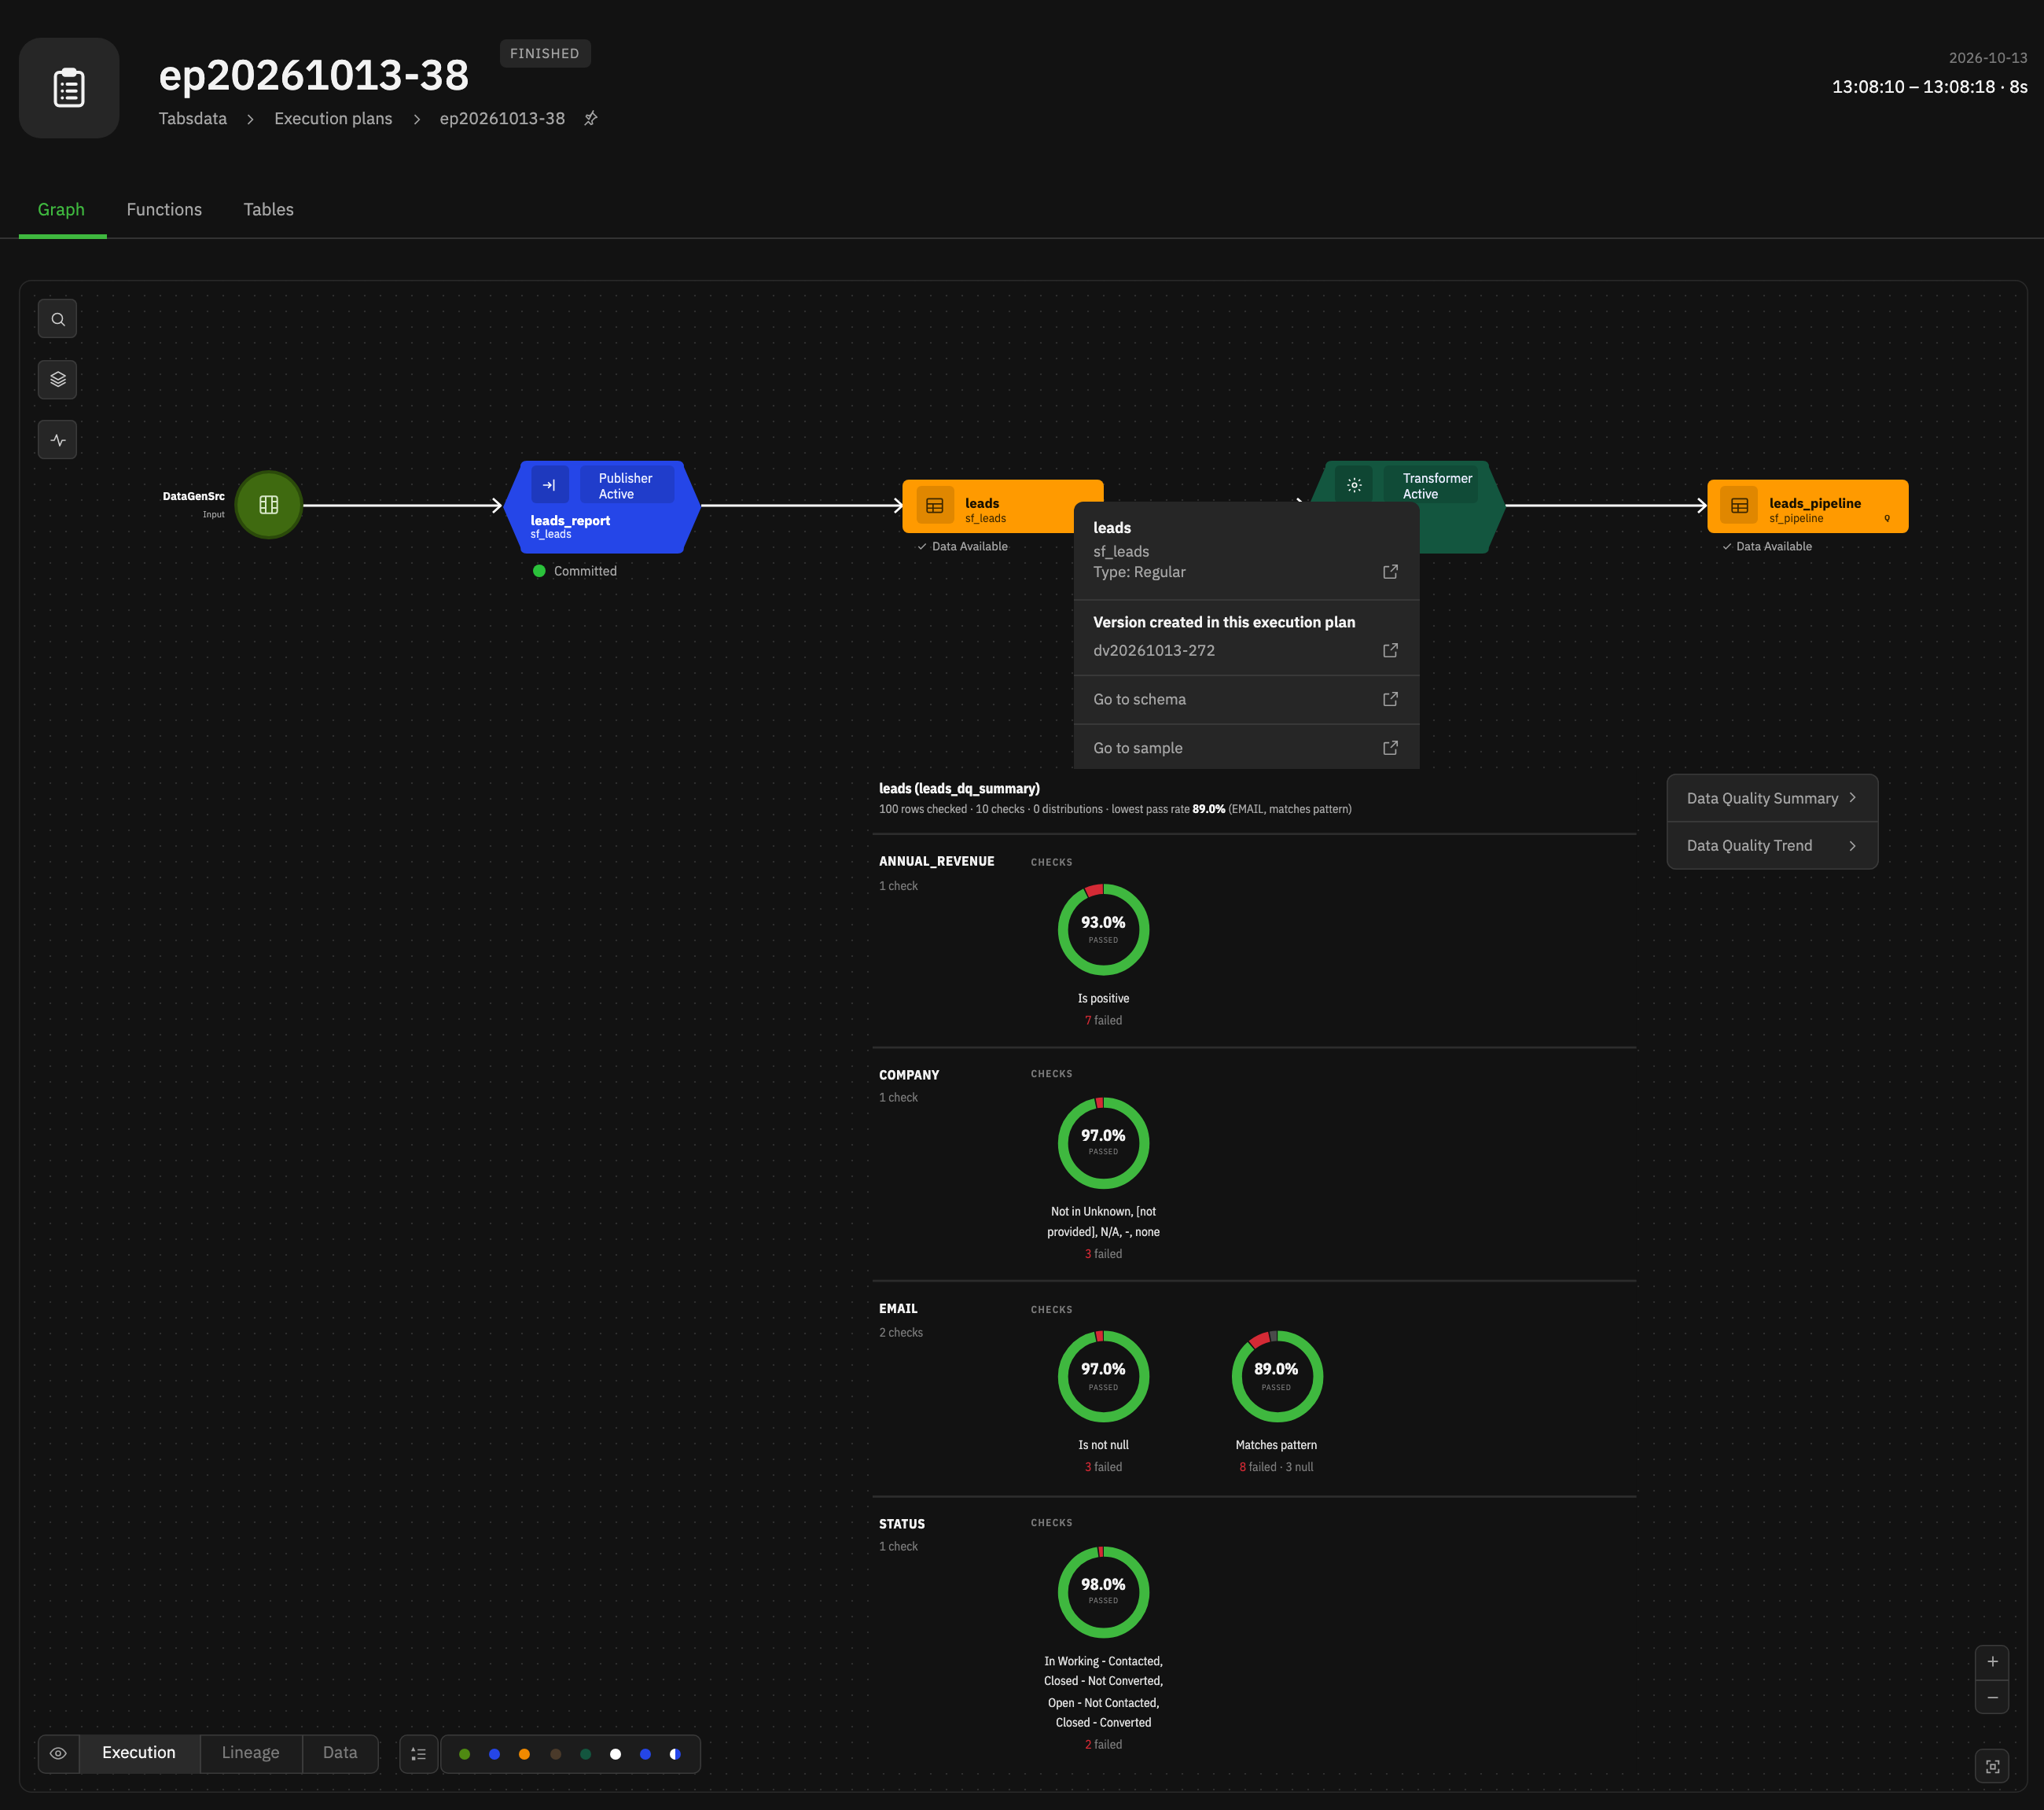
Task: Click the 93.0% Is positive donut
Action: pos(1103,929)
